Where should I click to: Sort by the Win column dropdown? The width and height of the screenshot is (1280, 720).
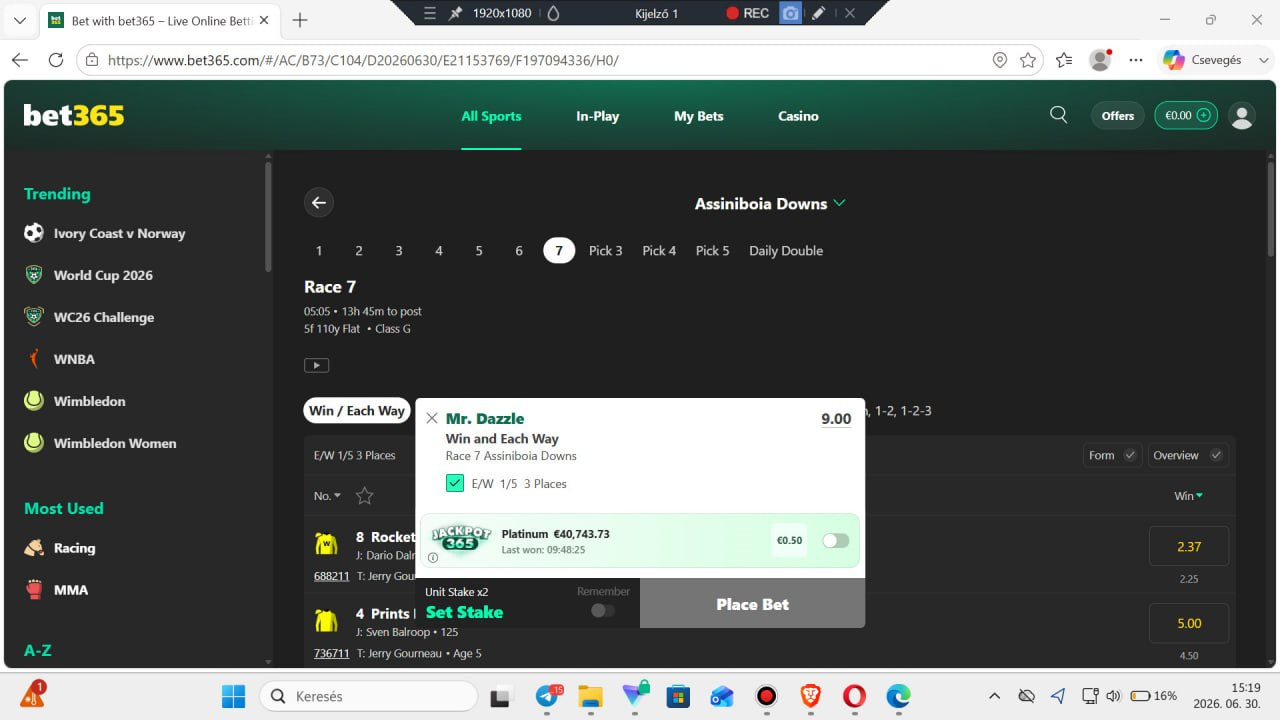[1188, 496]
